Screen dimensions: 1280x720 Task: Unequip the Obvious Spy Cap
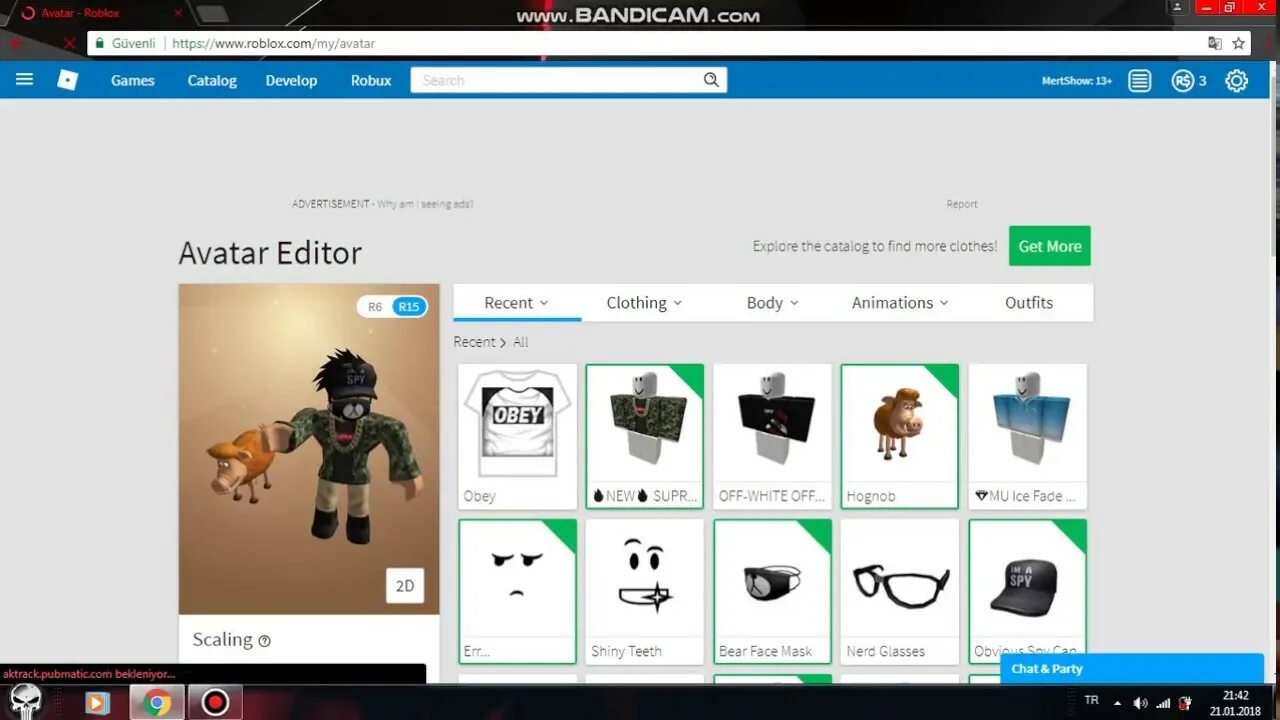[1028, 591]
